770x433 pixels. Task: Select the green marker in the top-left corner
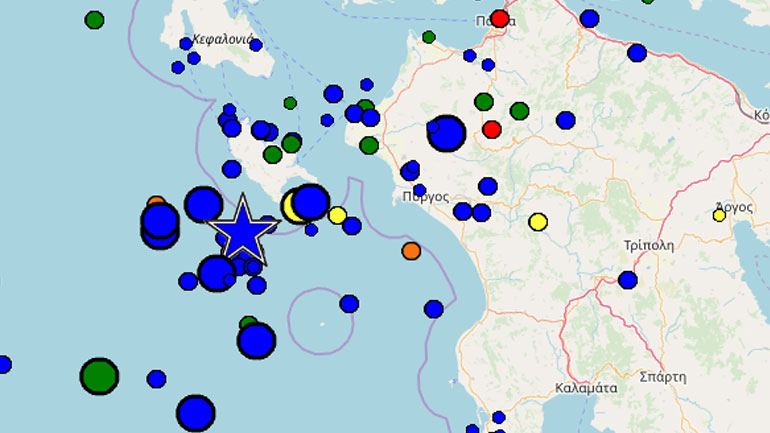(94, 20)
